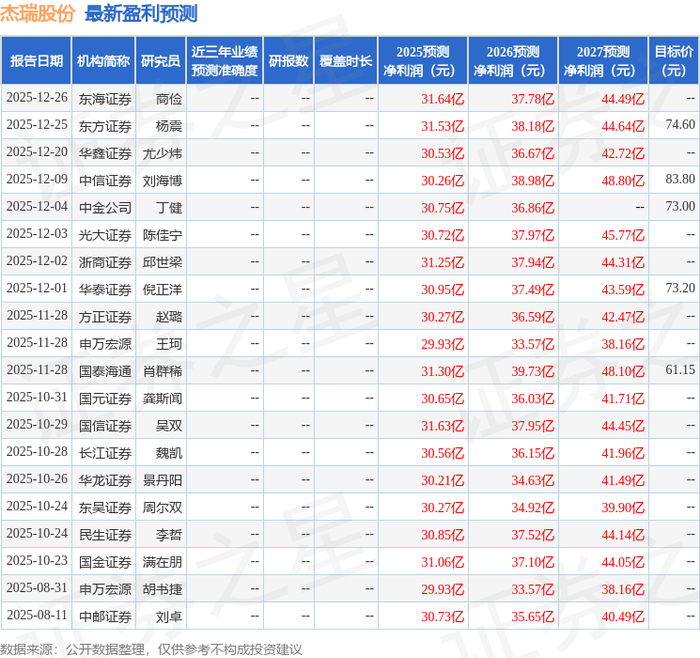Image resolution: width=700 pixels, height=658 pixels.
Task: Select the 中金公司 institution cell
Action: pos(105,208)
